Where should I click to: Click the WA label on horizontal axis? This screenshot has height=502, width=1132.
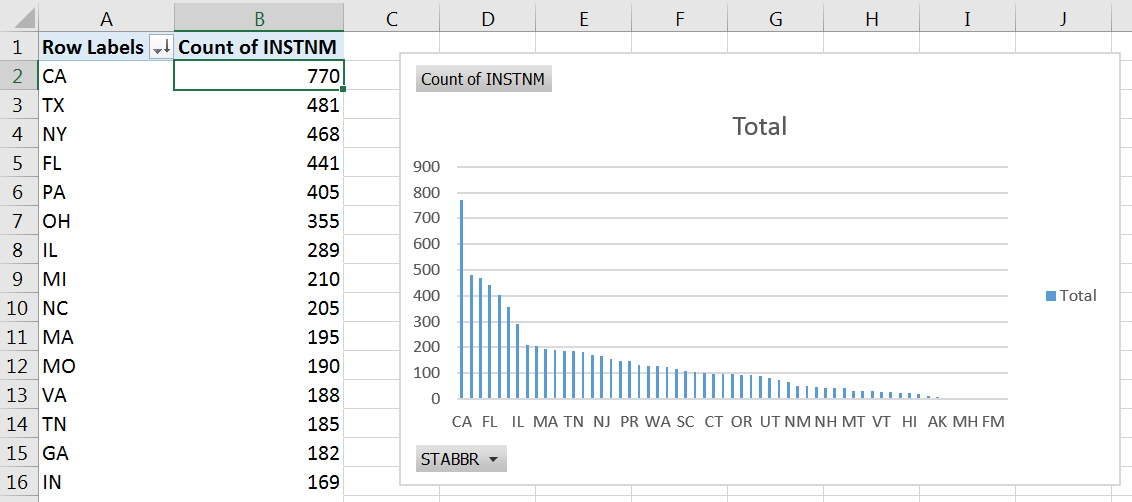click(658, 421)
